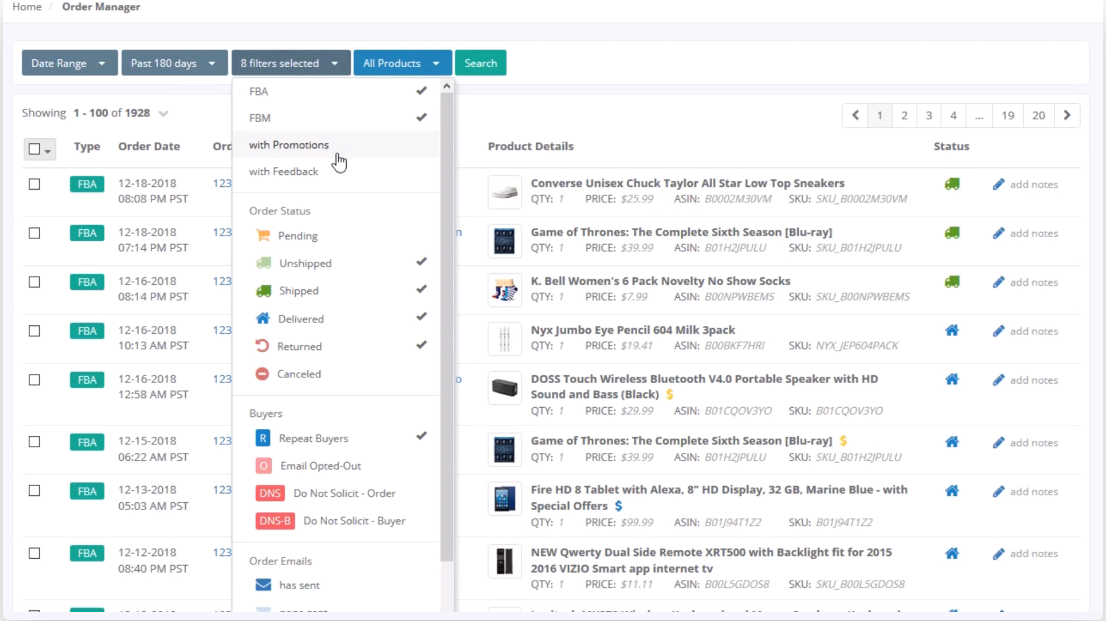This screenshot has width=1106, height=621.
Task: Click the Search button
Action: [480, 63]
